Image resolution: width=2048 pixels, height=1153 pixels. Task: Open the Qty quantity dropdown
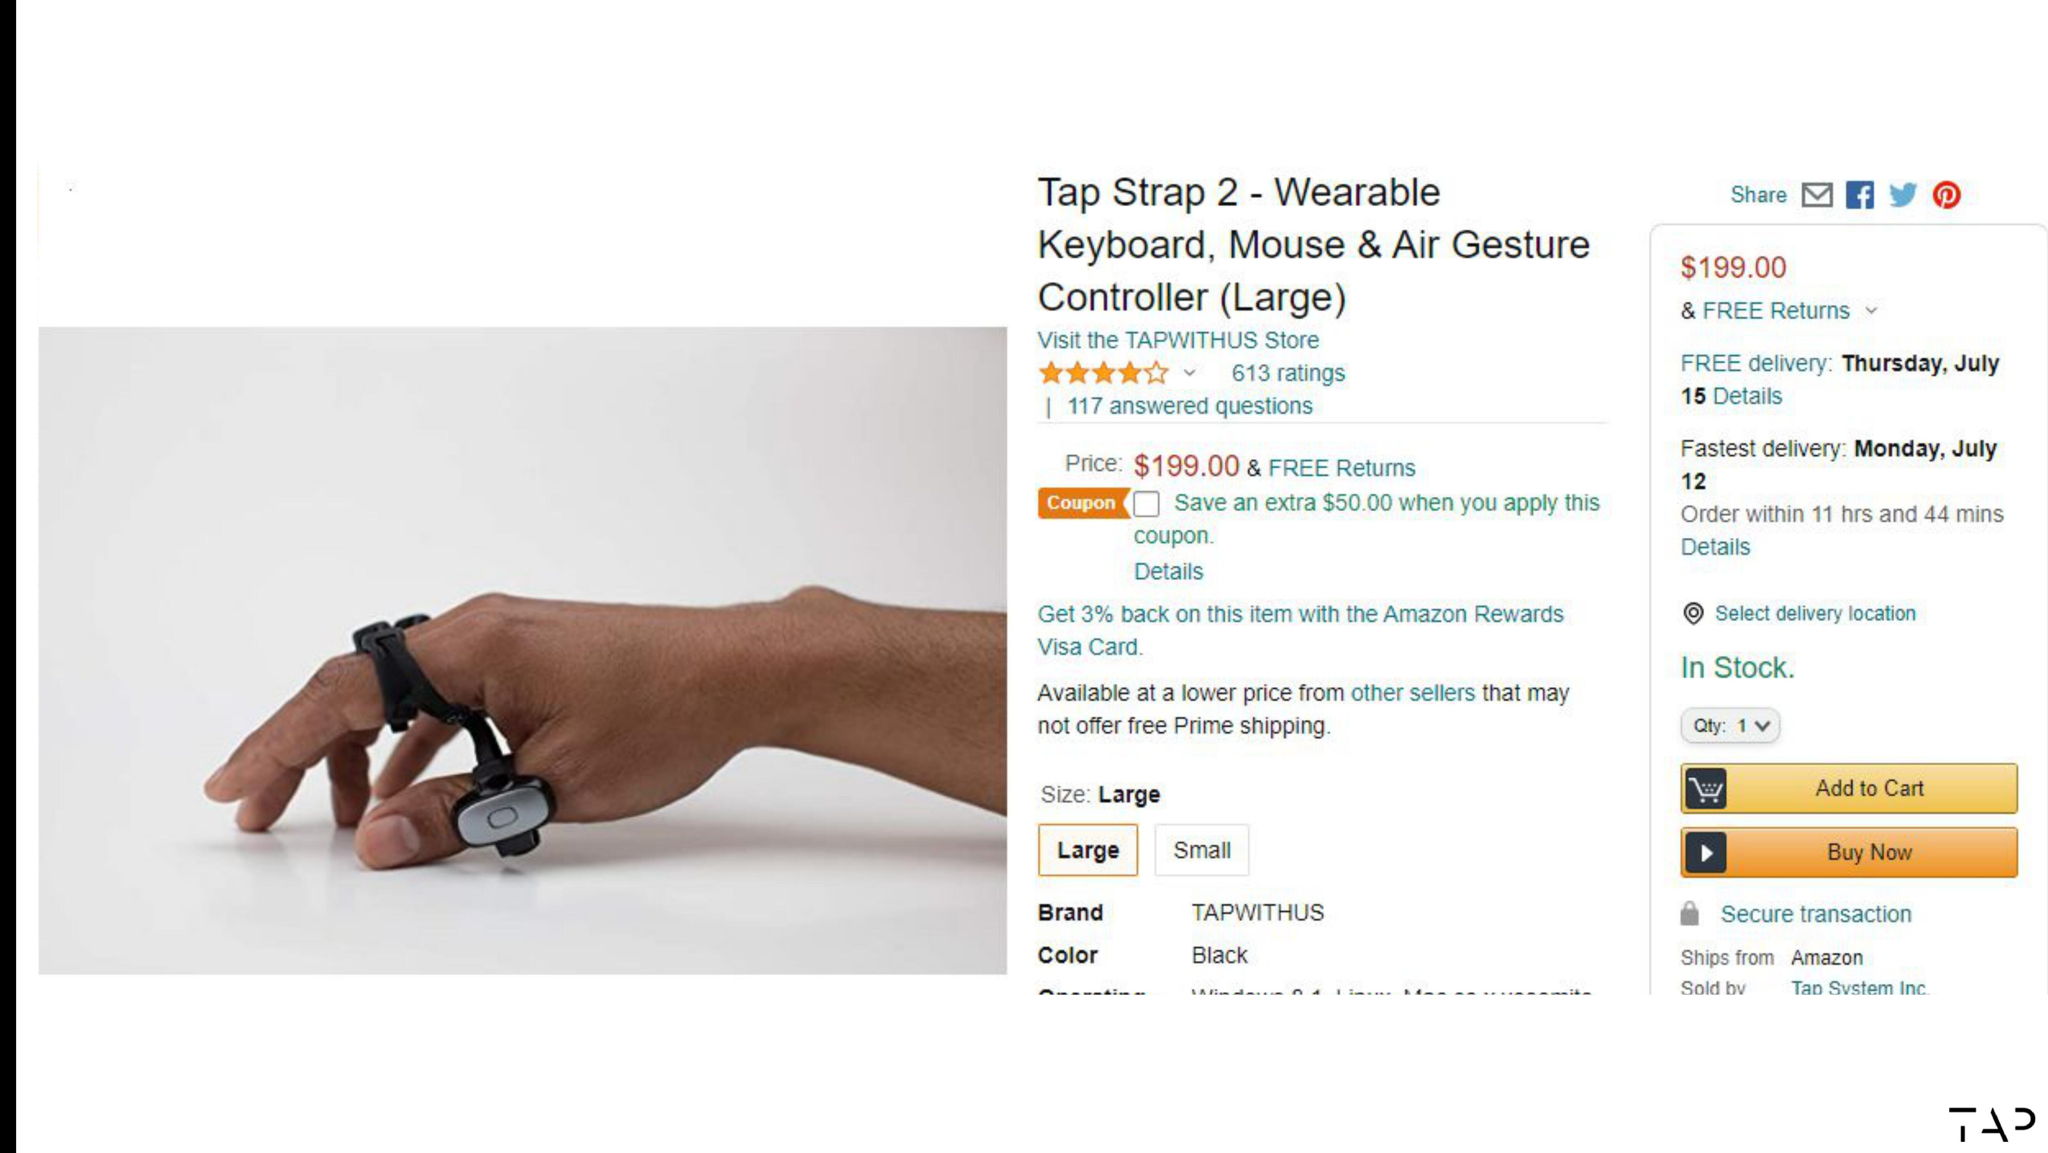pyautogui.click(x=1730, y=726)
